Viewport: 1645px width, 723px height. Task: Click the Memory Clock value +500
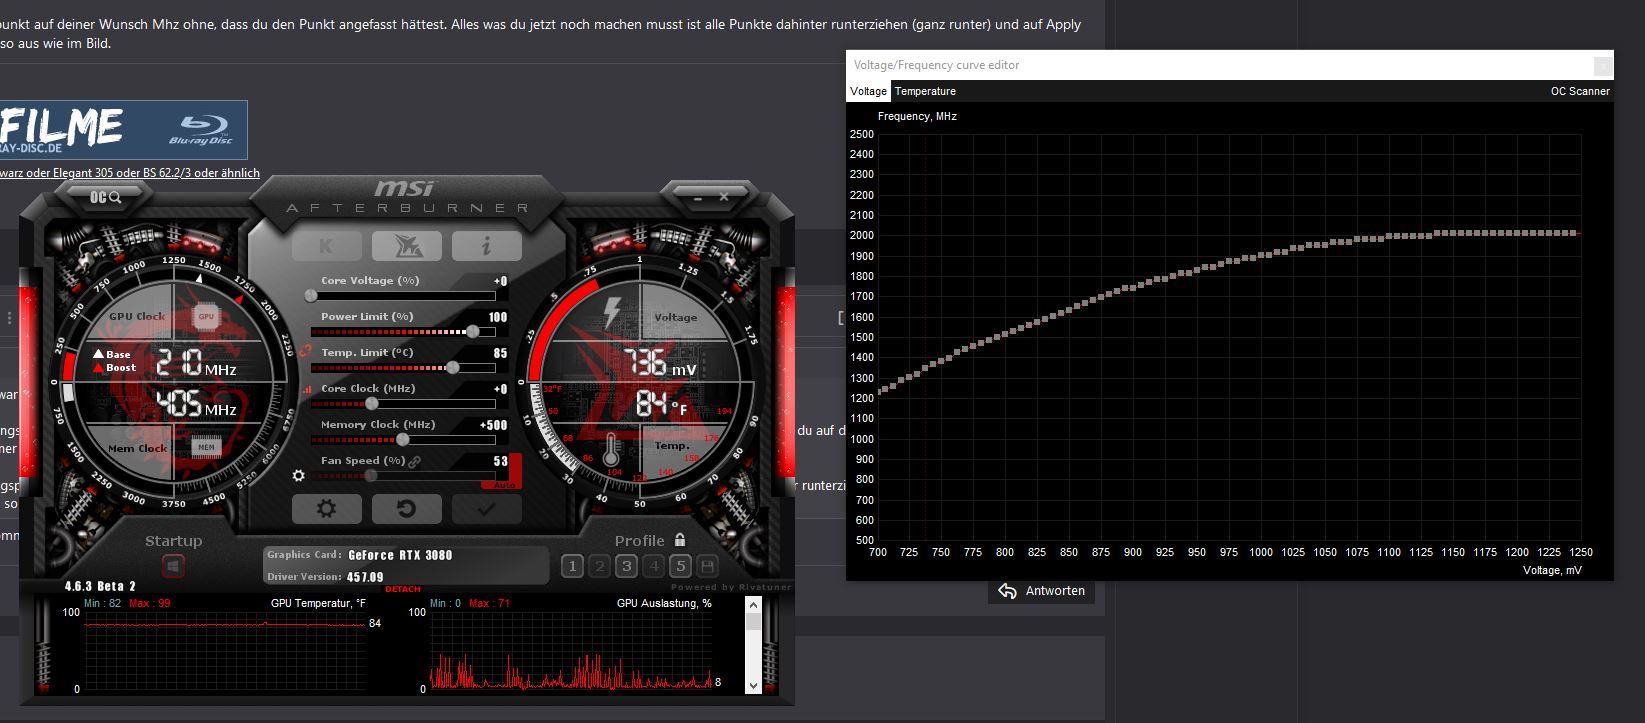[x=493, y=425]
